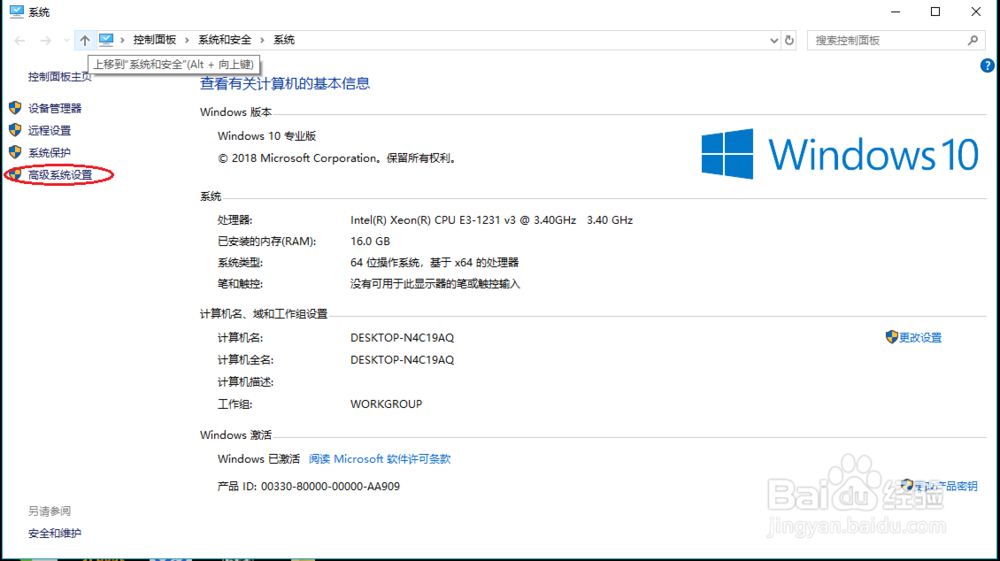Click the shield icon beside 系统保护
Screen dimensions: 1000x561
click(15, 152)
